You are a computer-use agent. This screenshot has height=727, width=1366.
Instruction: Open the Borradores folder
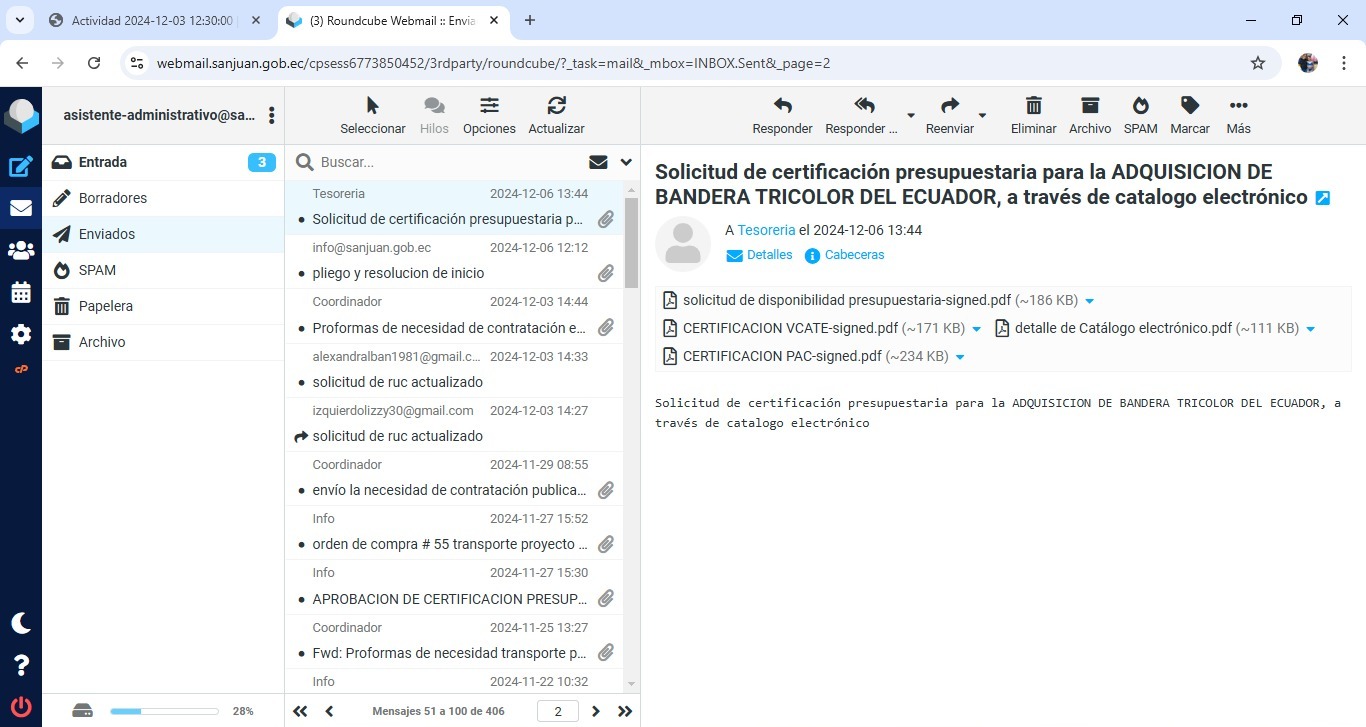[x=113, y=198]
